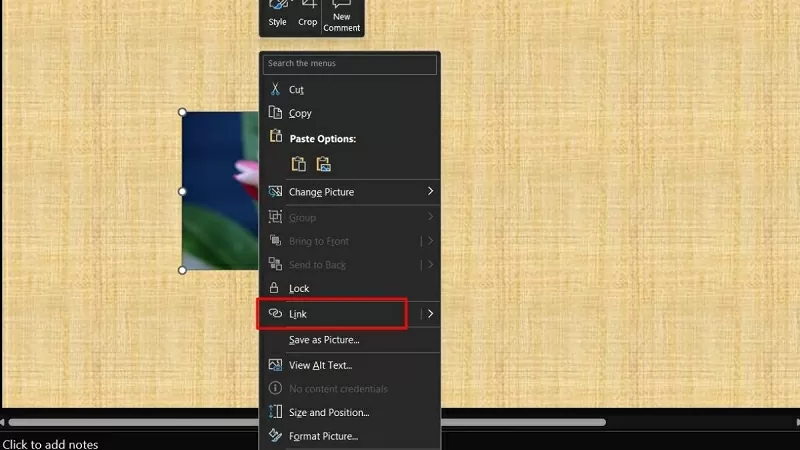Screen dimensions: 800x450
Task: Click the Size and Position icon
Action: coord(275,412)
